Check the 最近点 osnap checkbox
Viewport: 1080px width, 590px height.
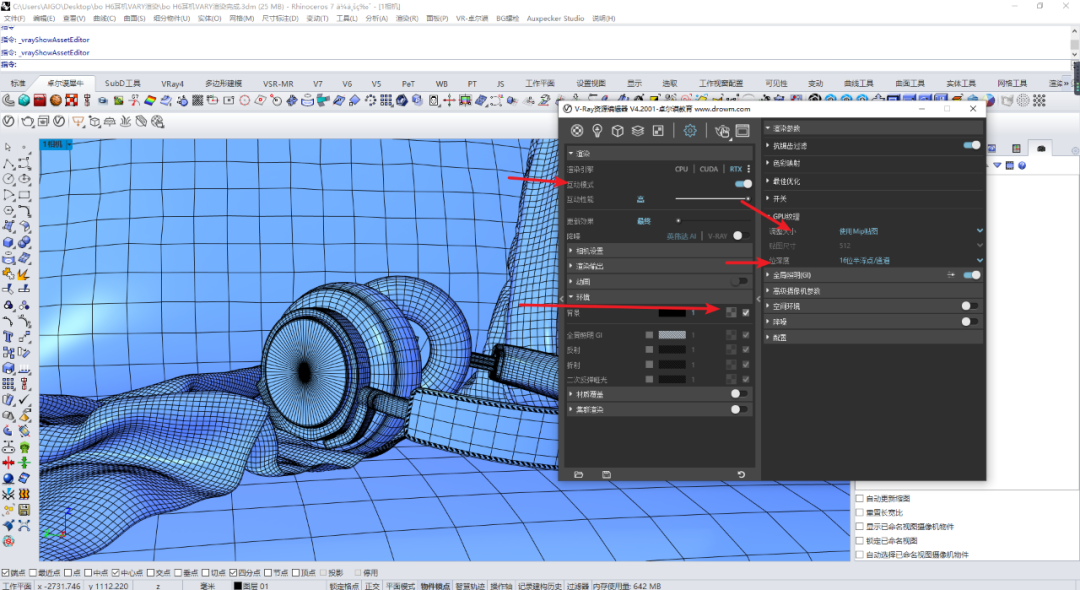click(x=33, y=573)
